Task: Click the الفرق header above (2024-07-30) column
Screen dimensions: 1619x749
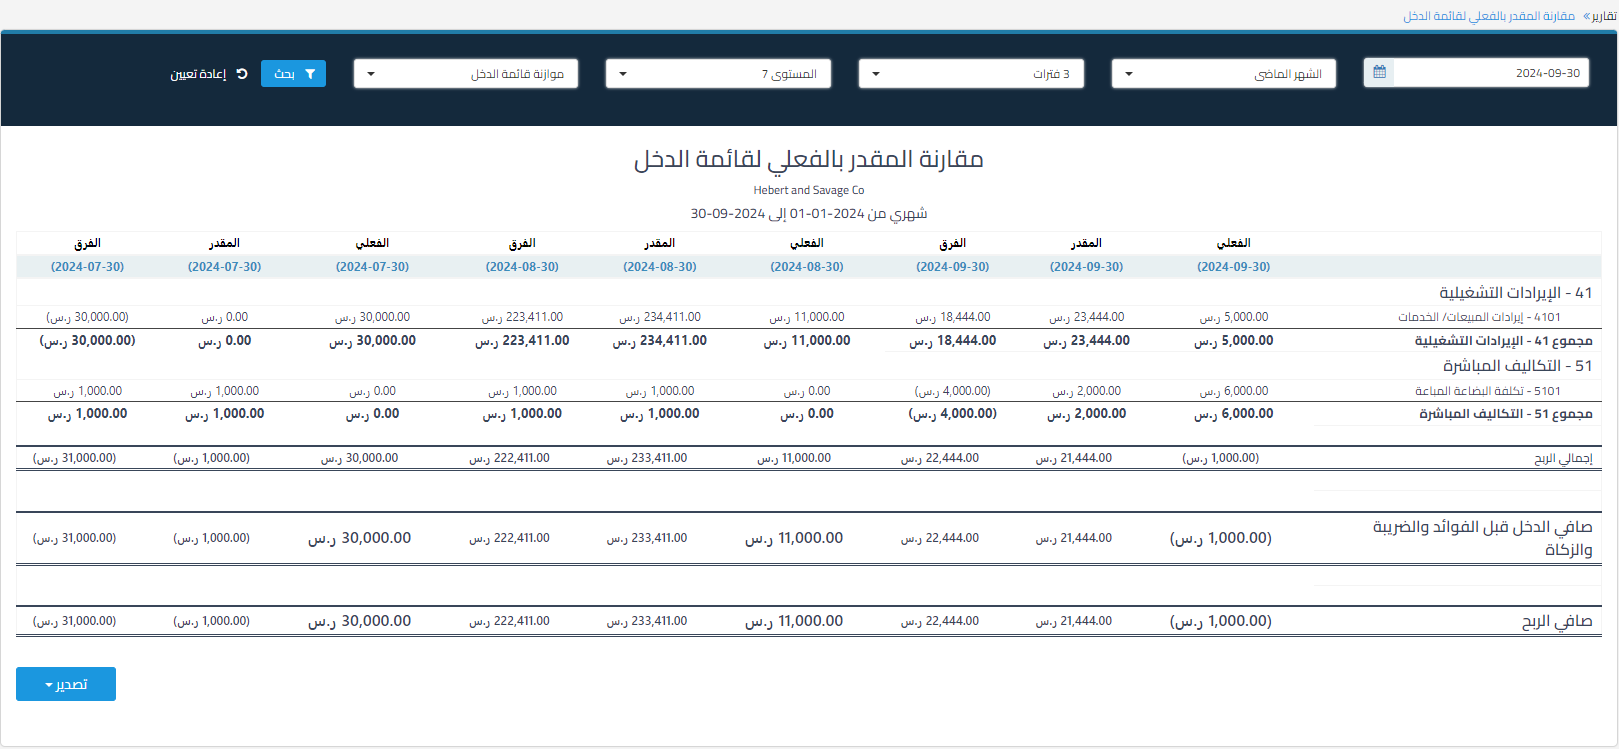Action: point(88,243)
